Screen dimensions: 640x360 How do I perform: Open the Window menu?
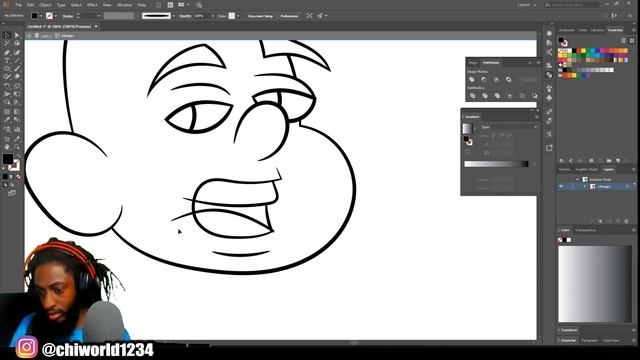pyautogui.click(x=124, y=5)
